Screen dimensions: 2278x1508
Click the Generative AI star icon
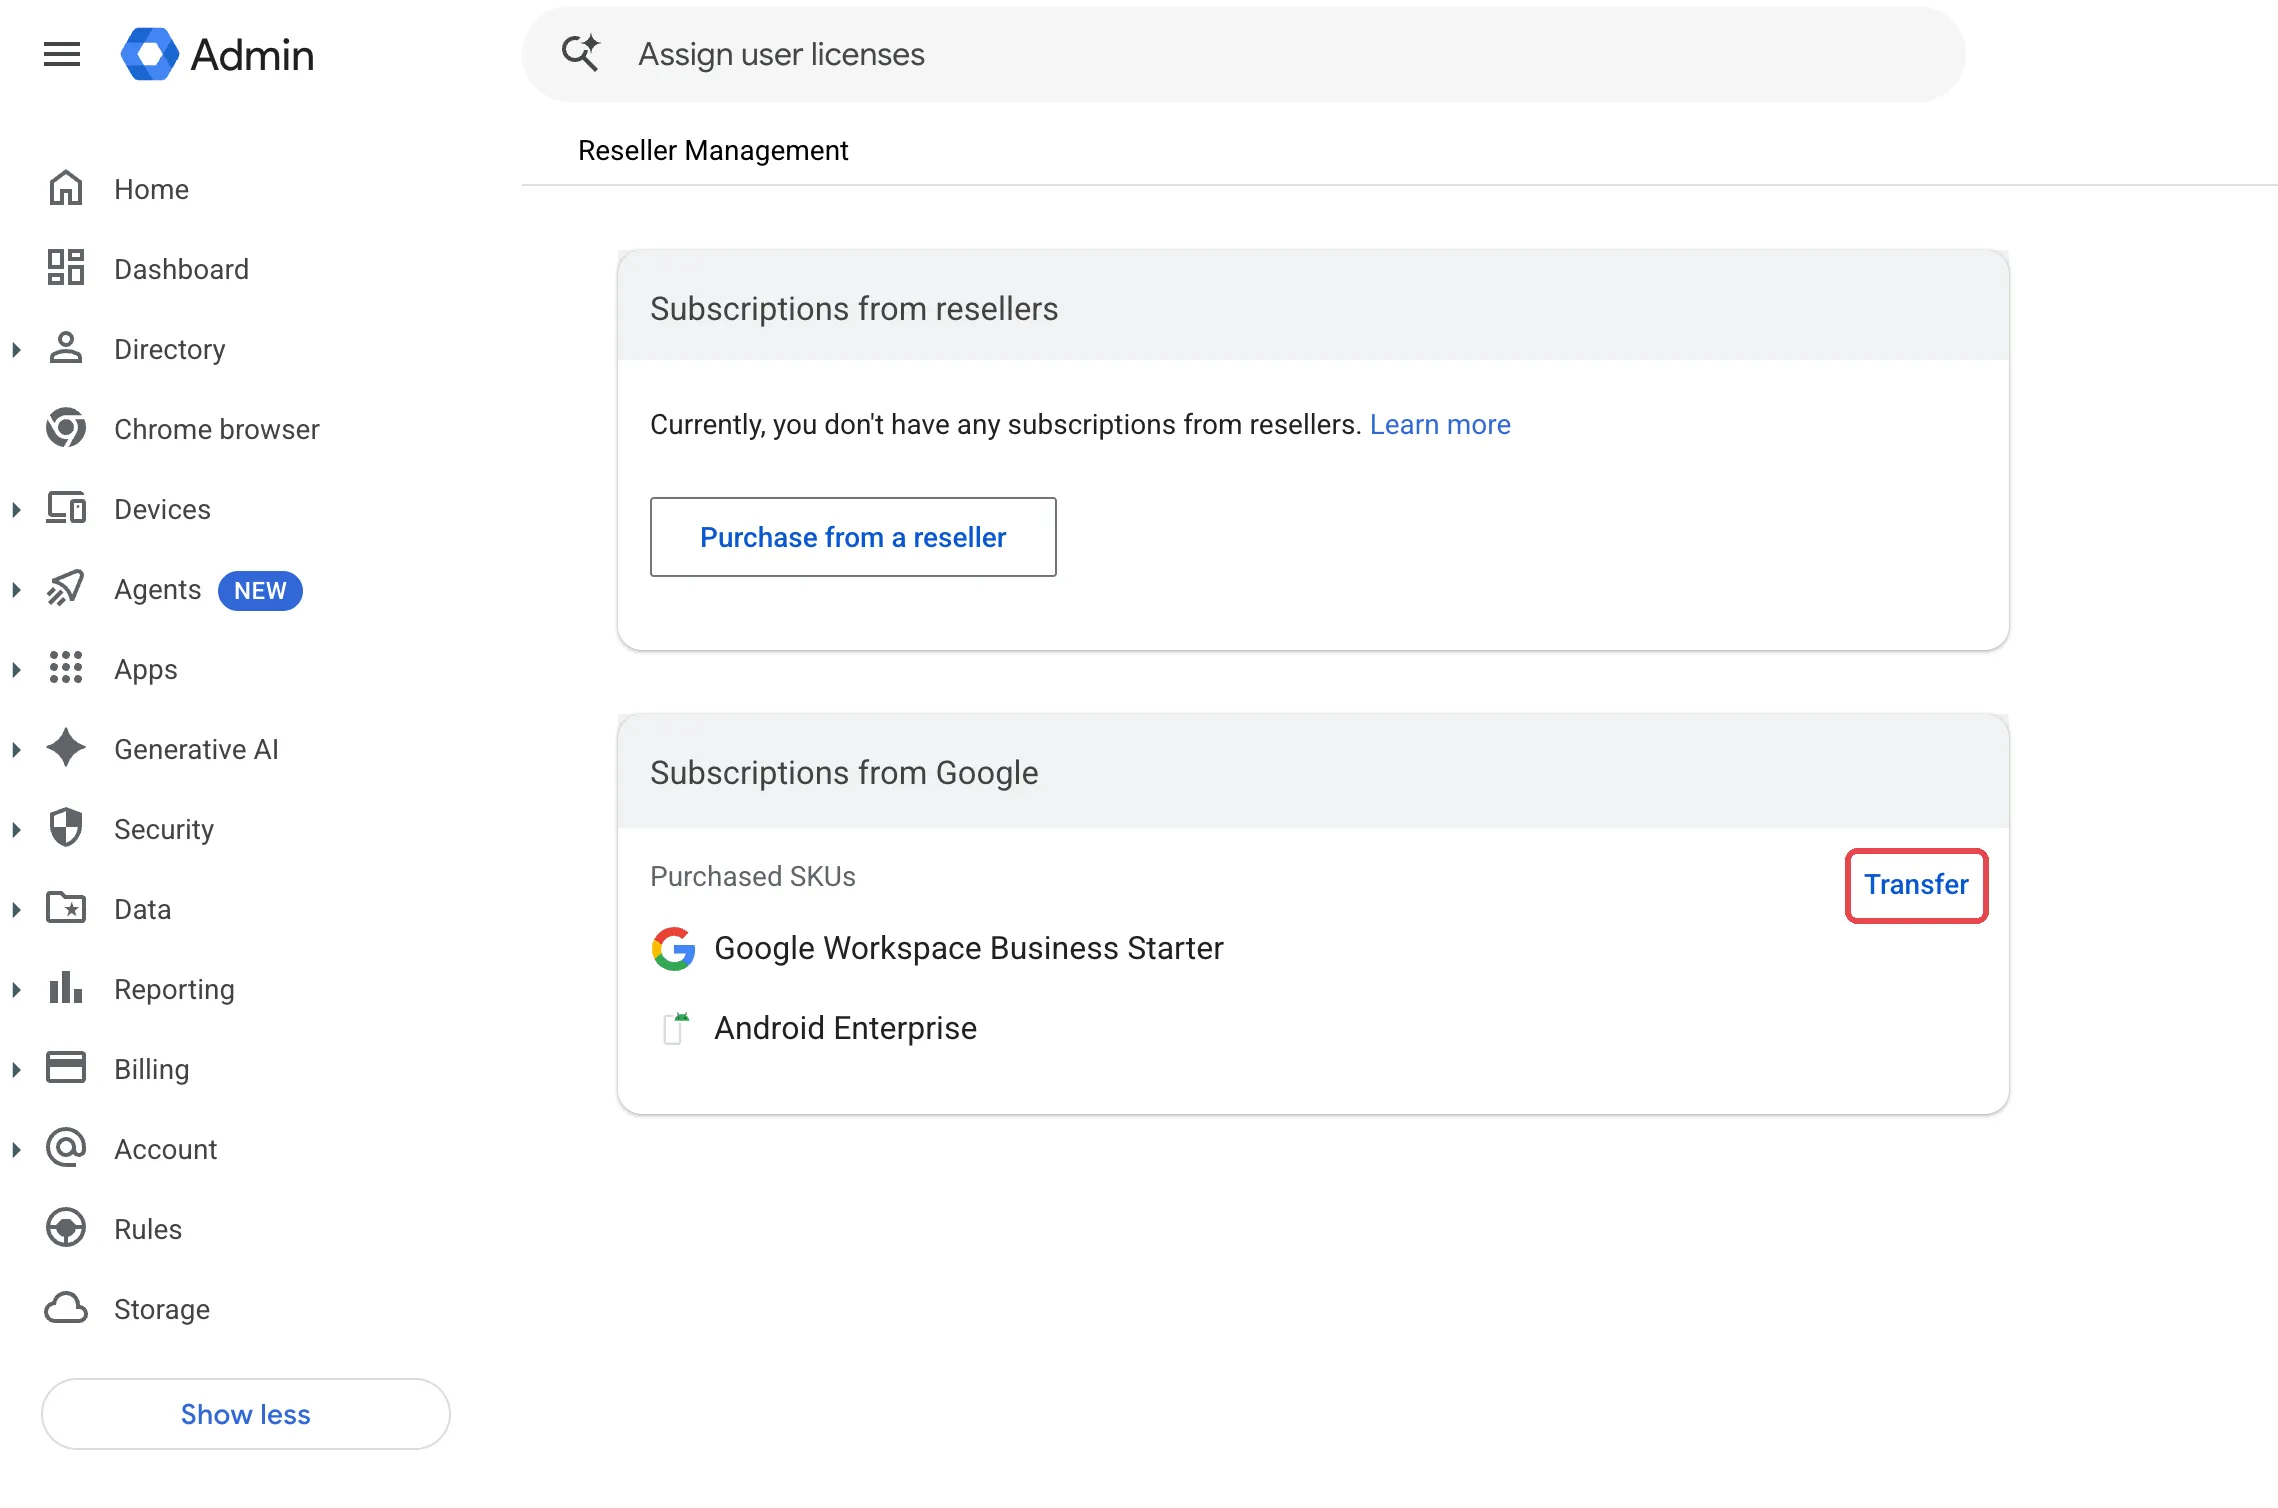click(66, 748)
